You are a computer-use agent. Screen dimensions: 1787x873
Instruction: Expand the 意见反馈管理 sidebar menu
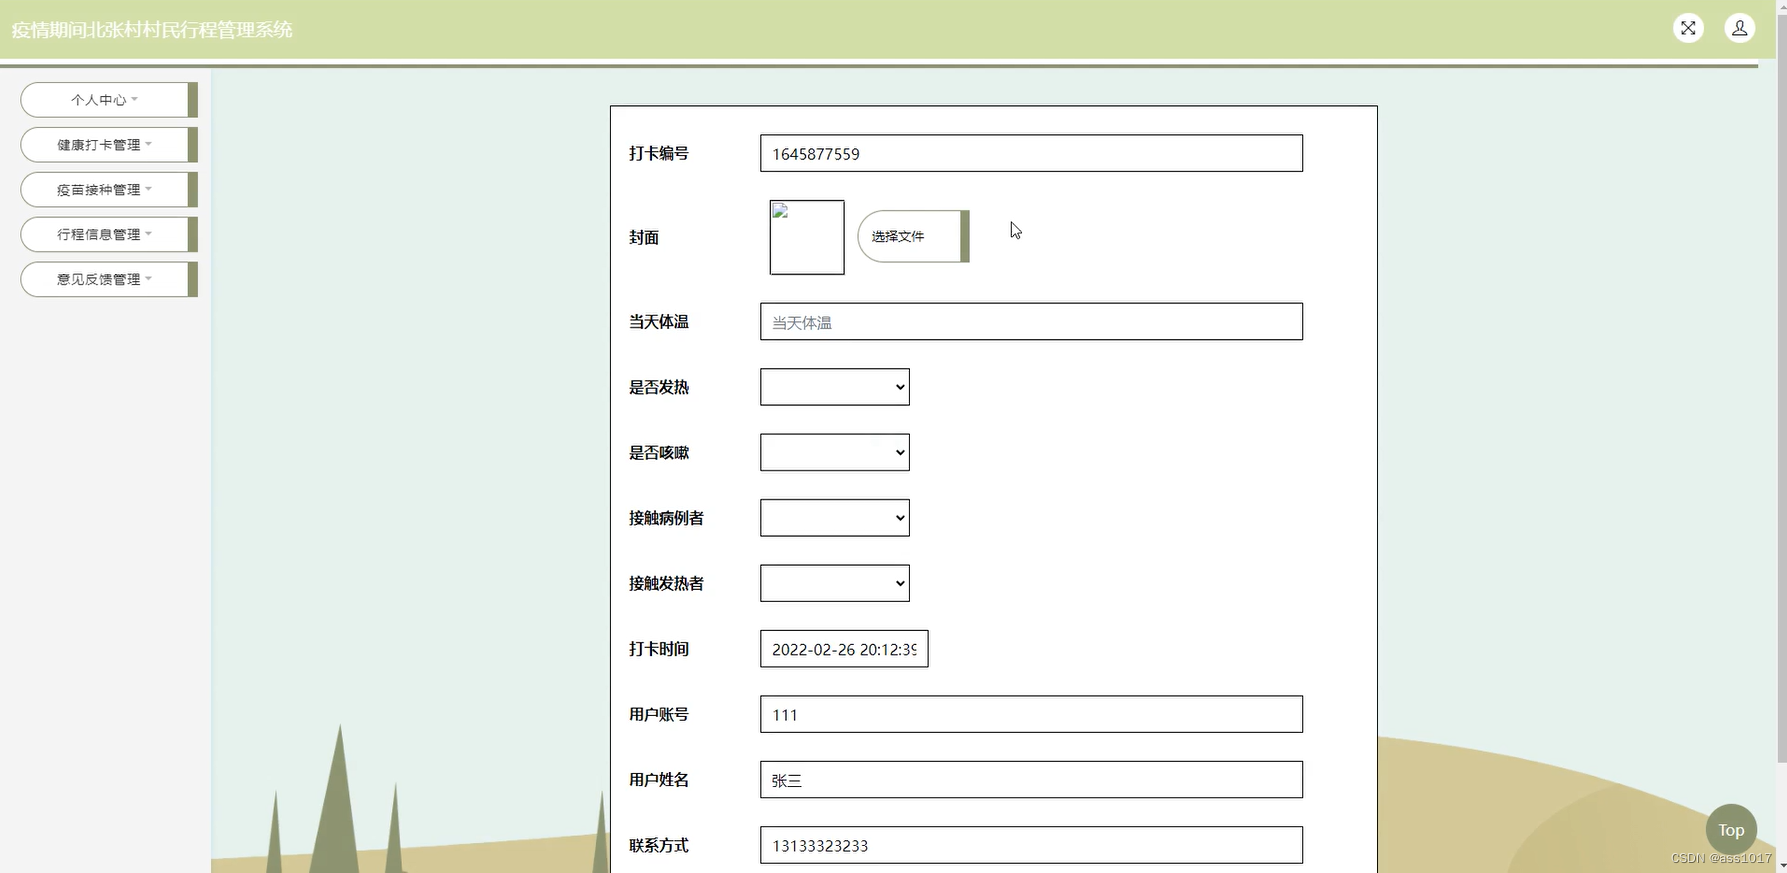(x=108, y=280)
